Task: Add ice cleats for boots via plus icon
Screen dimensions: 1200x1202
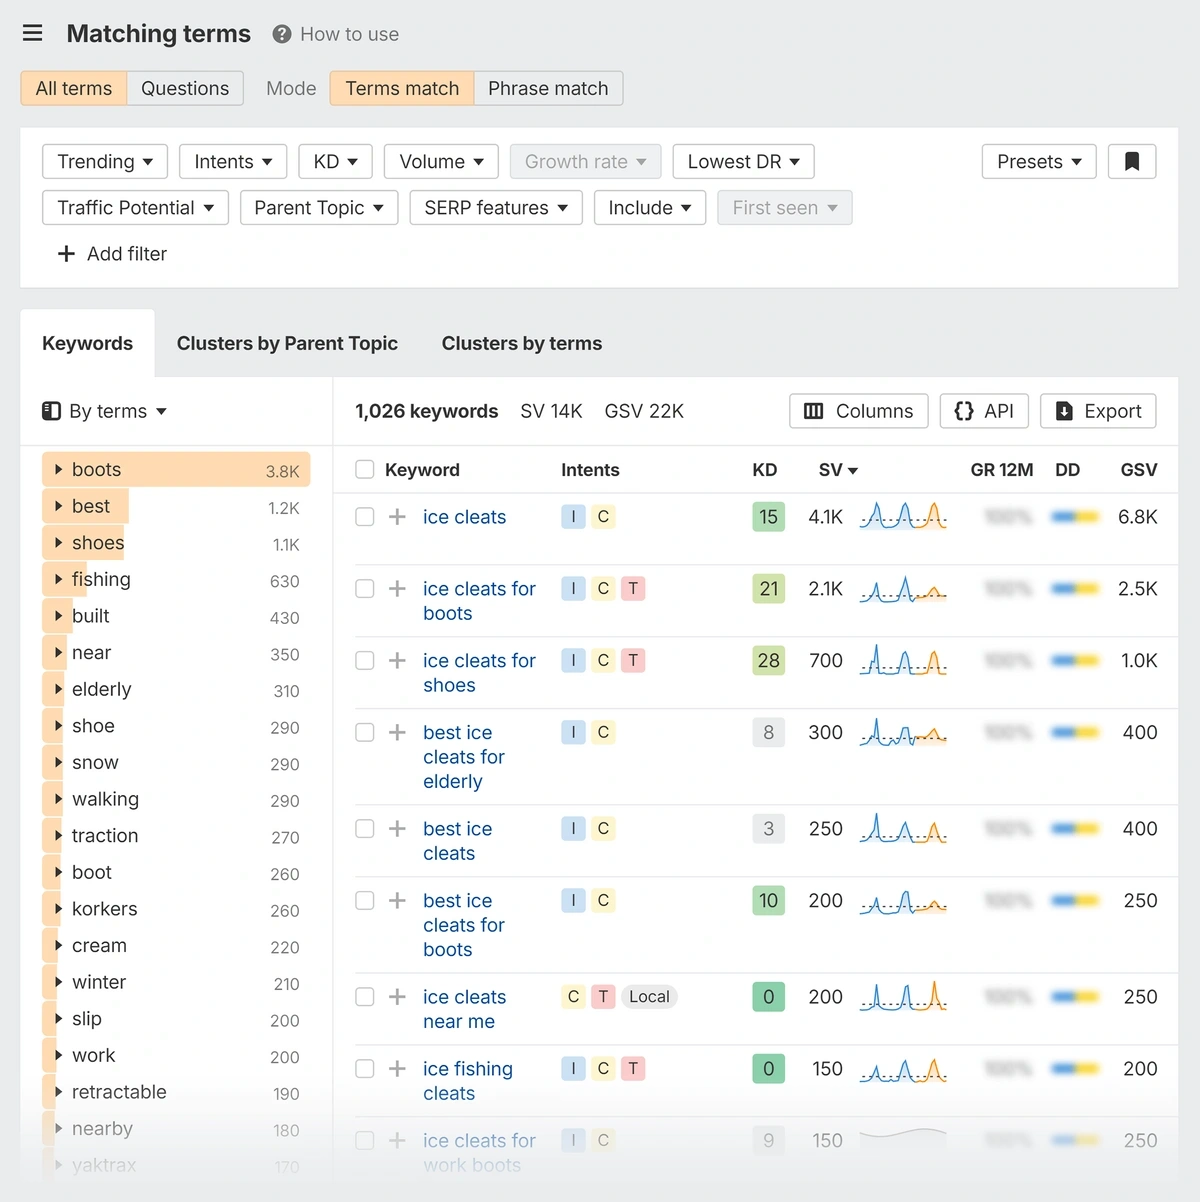Action: coord(397,589)
